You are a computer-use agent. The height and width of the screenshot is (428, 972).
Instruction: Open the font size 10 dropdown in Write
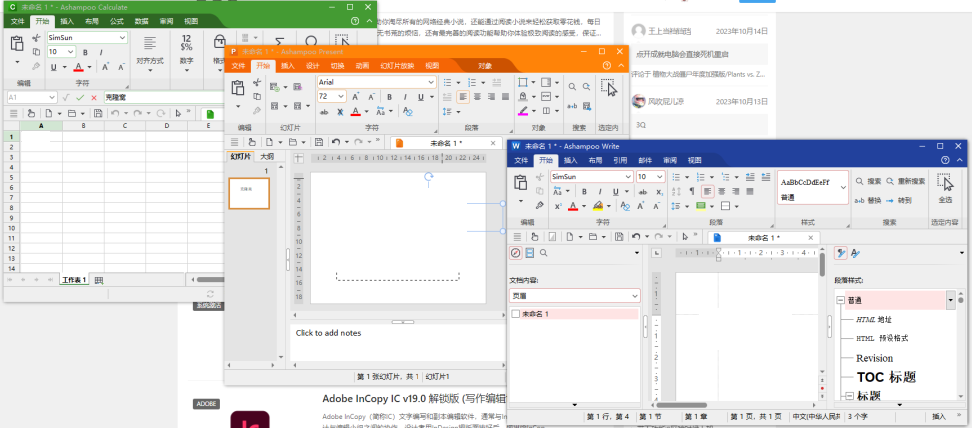(x=660, y=177)
